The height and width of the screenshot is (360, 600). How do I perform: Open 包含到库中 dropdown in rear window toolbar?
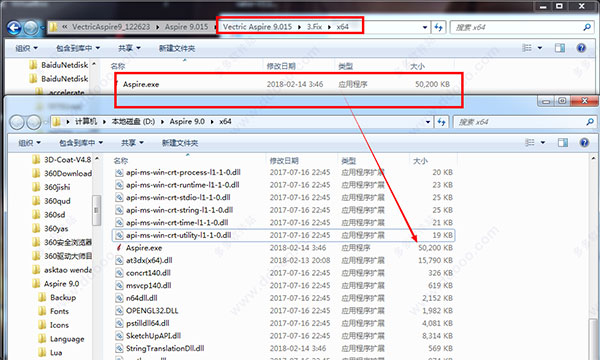pos(78,48)
